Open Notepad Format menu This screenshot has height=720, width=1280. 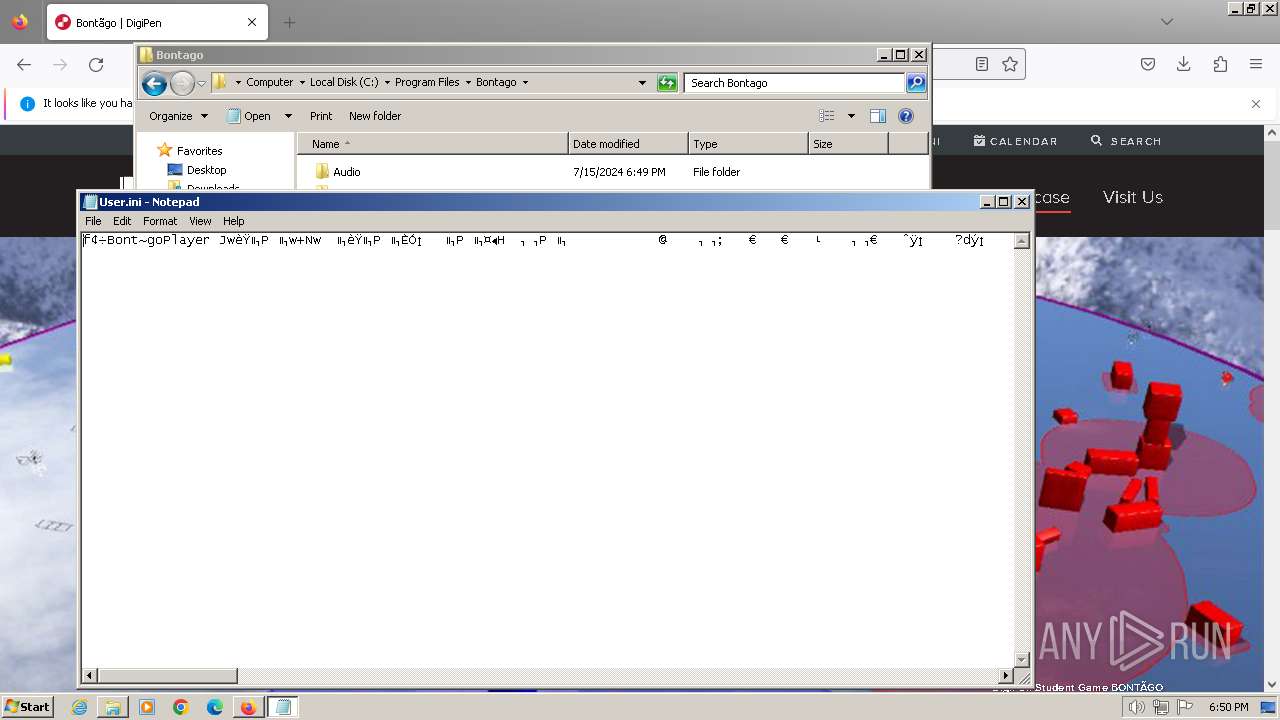pyautogui.click(x=160, y=221)
